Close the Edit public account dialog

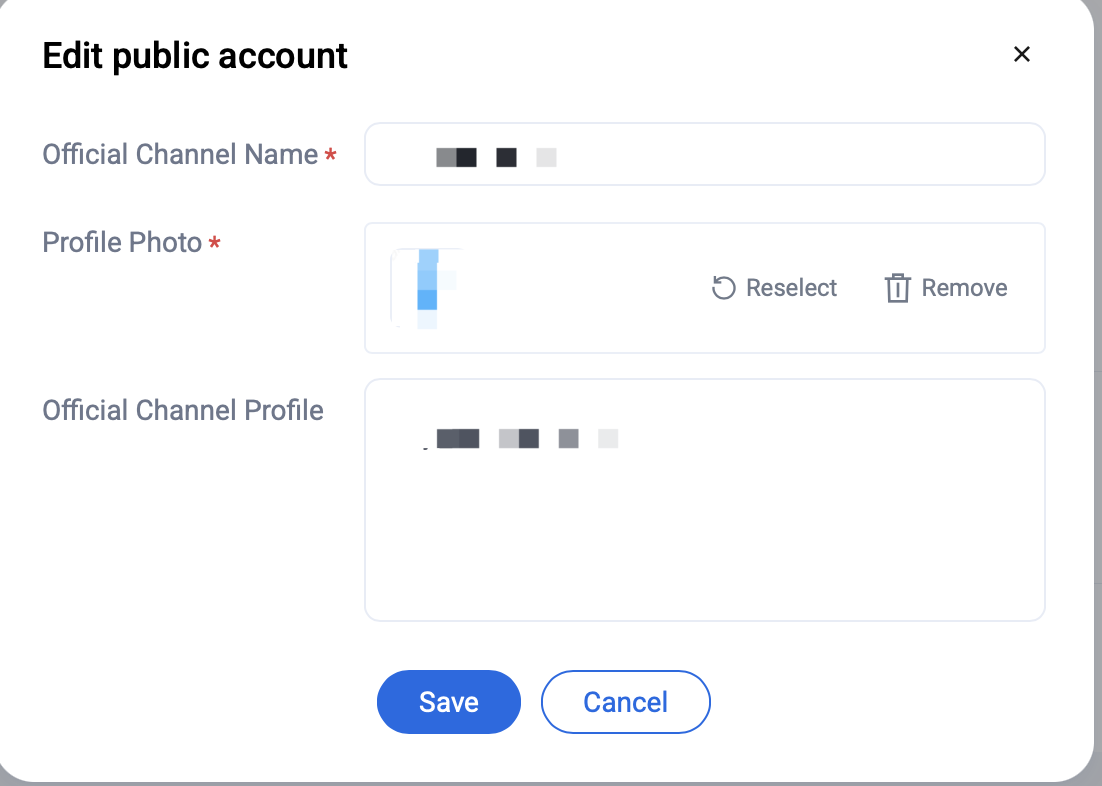coord(1021,54)
